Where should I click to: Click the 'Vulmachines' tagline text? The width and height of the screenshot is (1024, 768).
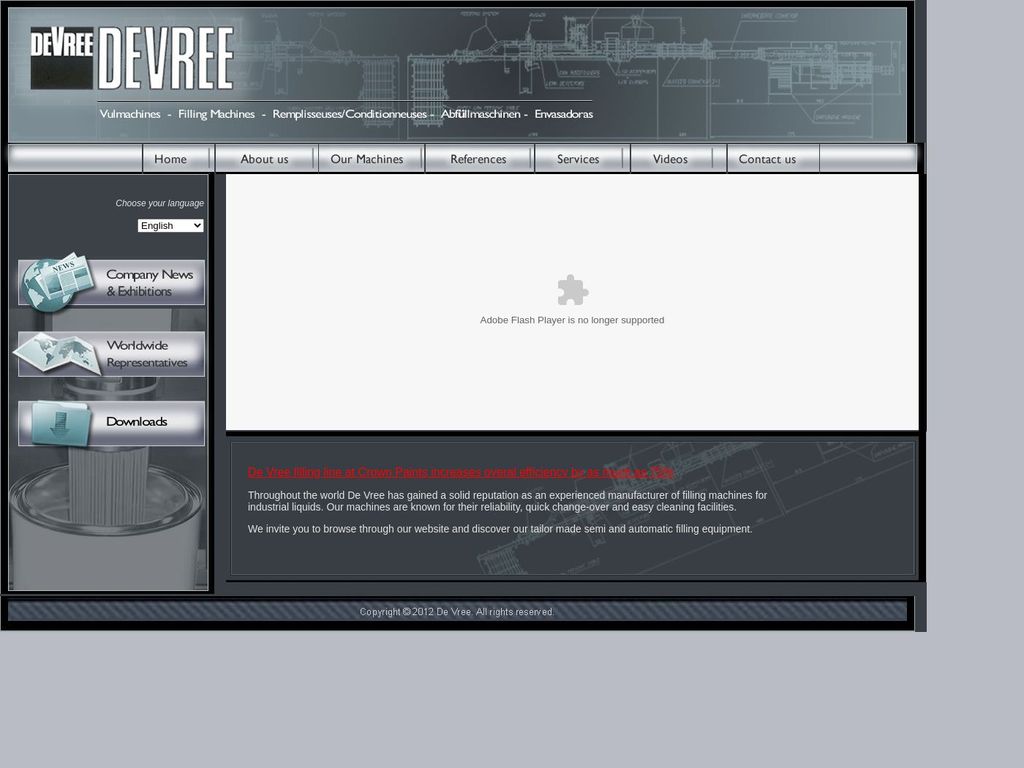(130, 114)
